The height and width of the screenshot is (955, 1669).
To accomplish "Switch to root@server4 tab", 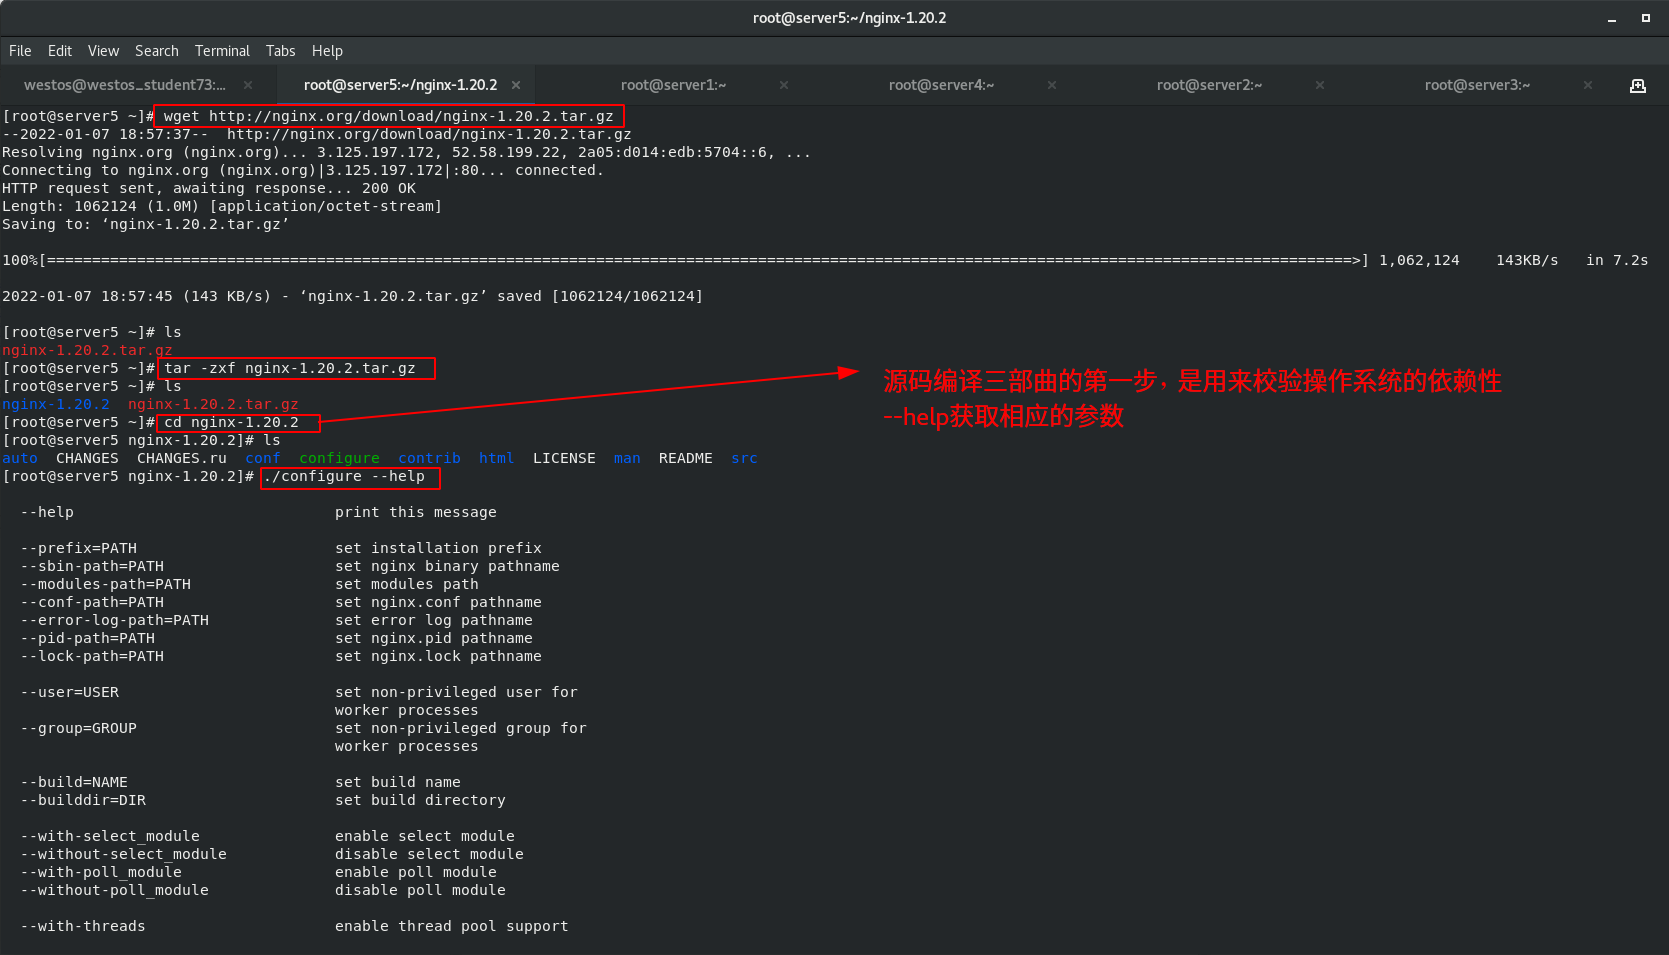I will pos(941,85).
